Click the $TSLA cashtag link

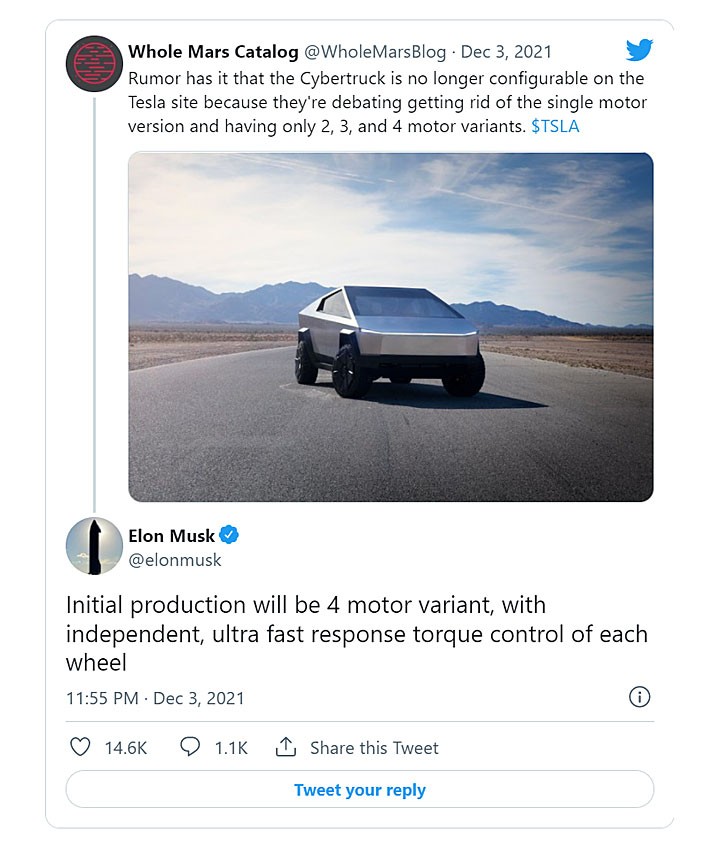pyautogui.click(x=555, y=126)
